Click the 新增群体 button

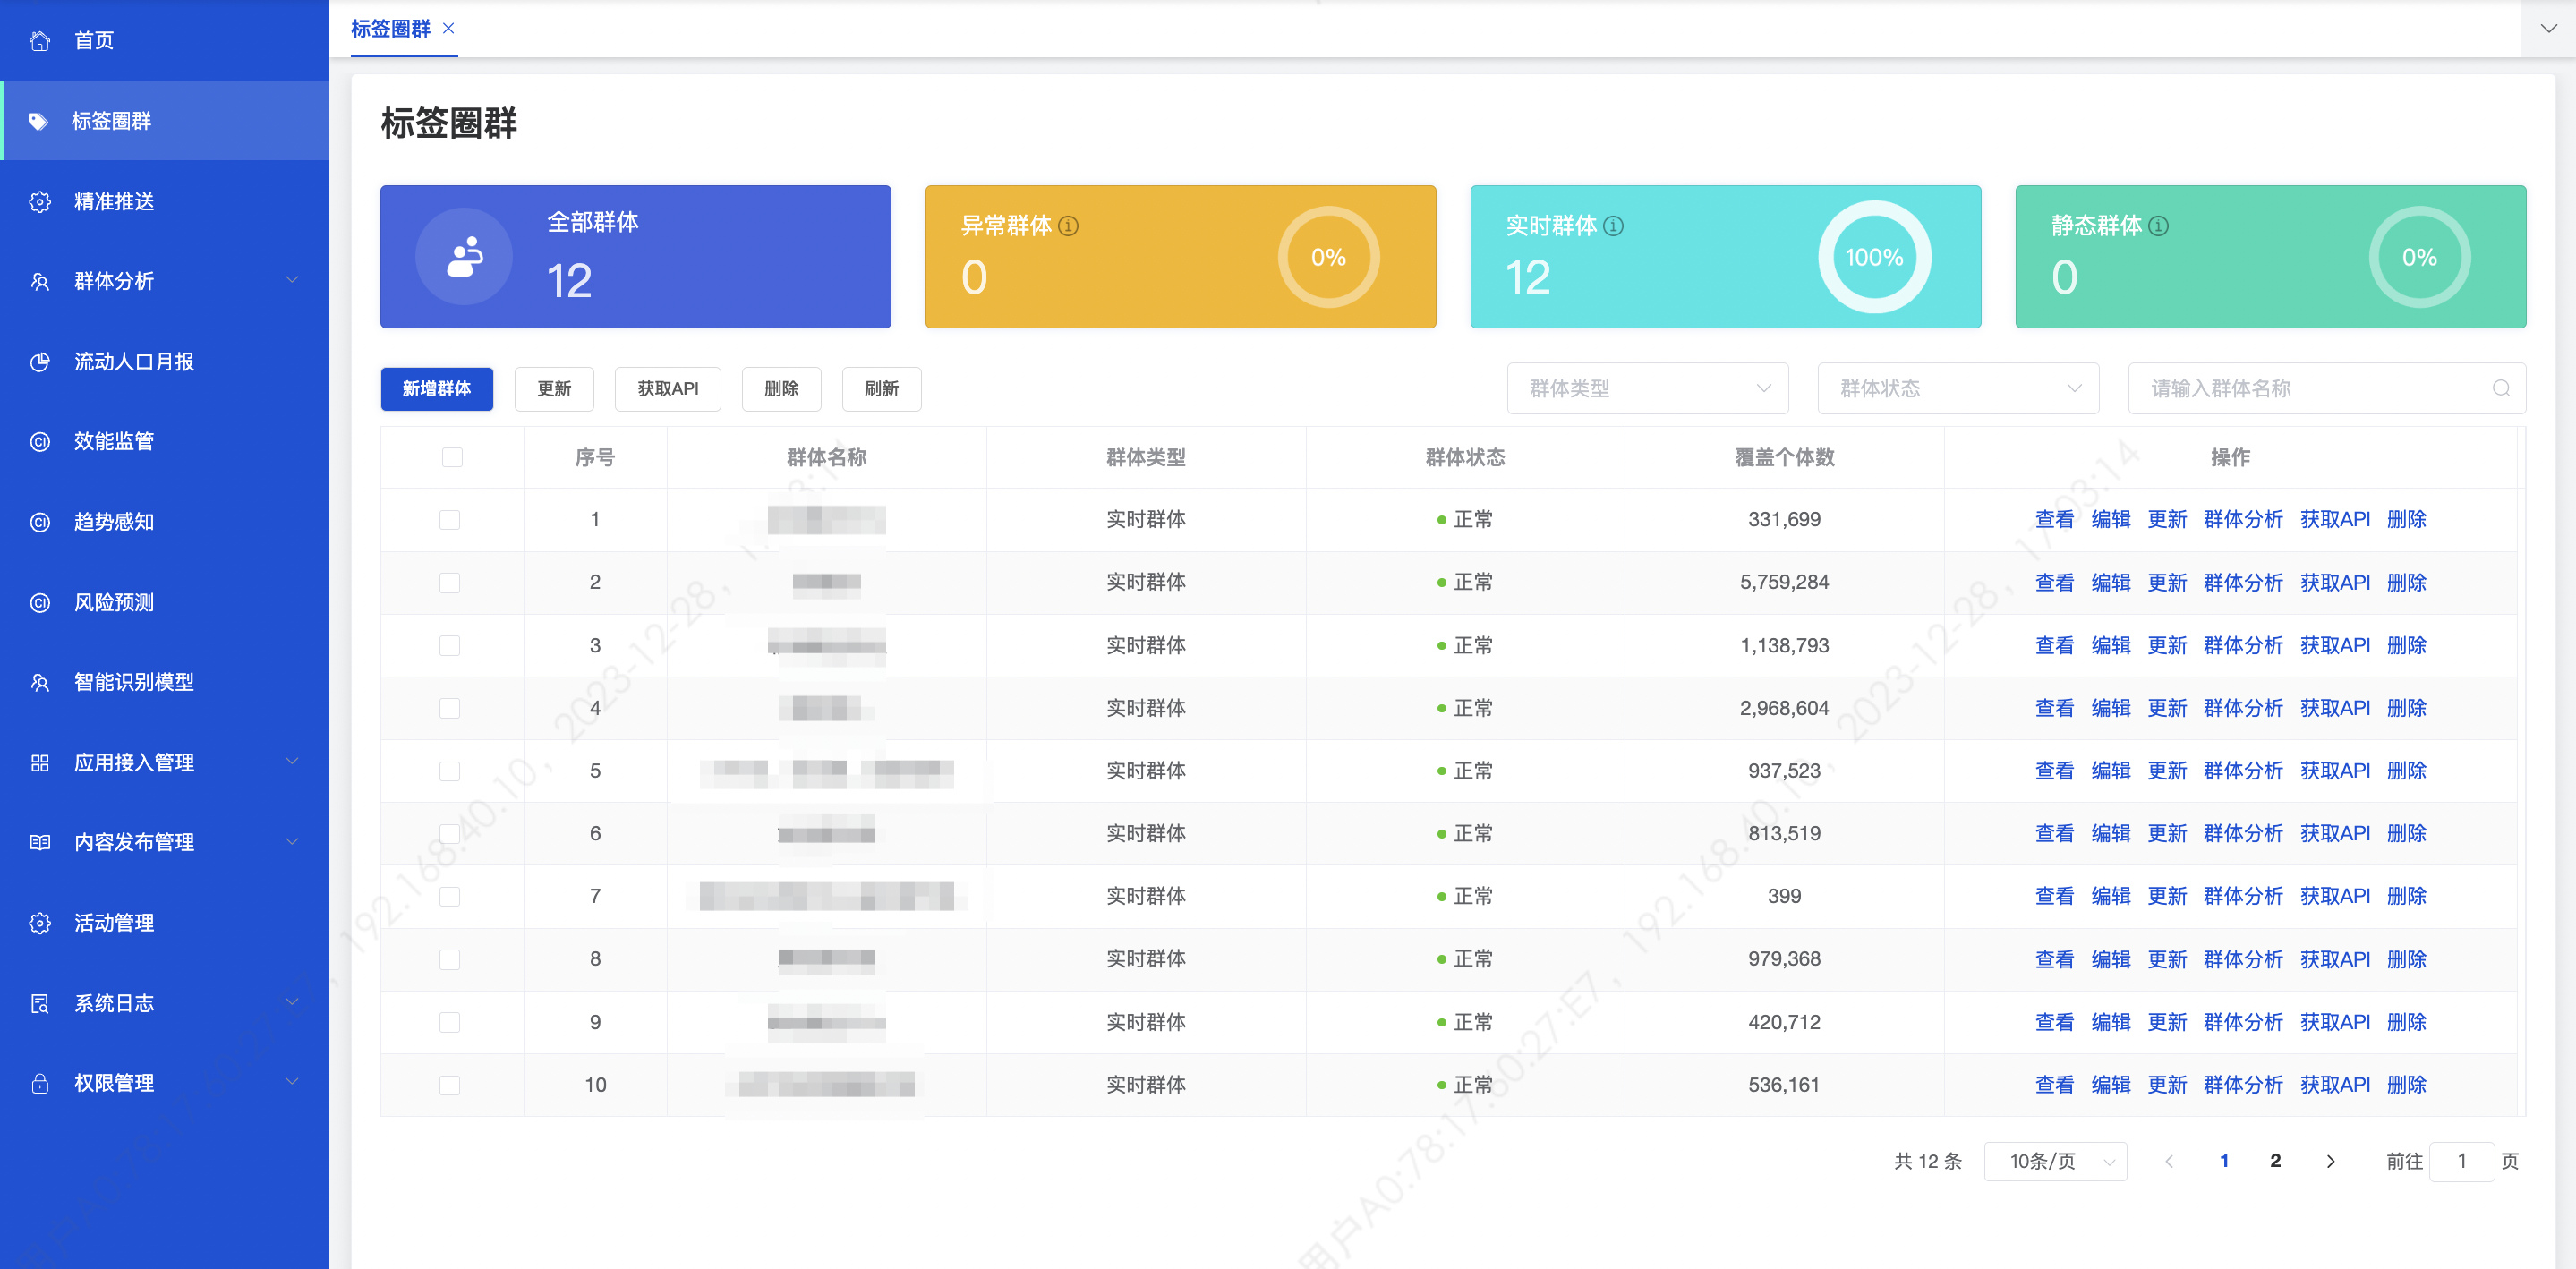coord(437,388)
